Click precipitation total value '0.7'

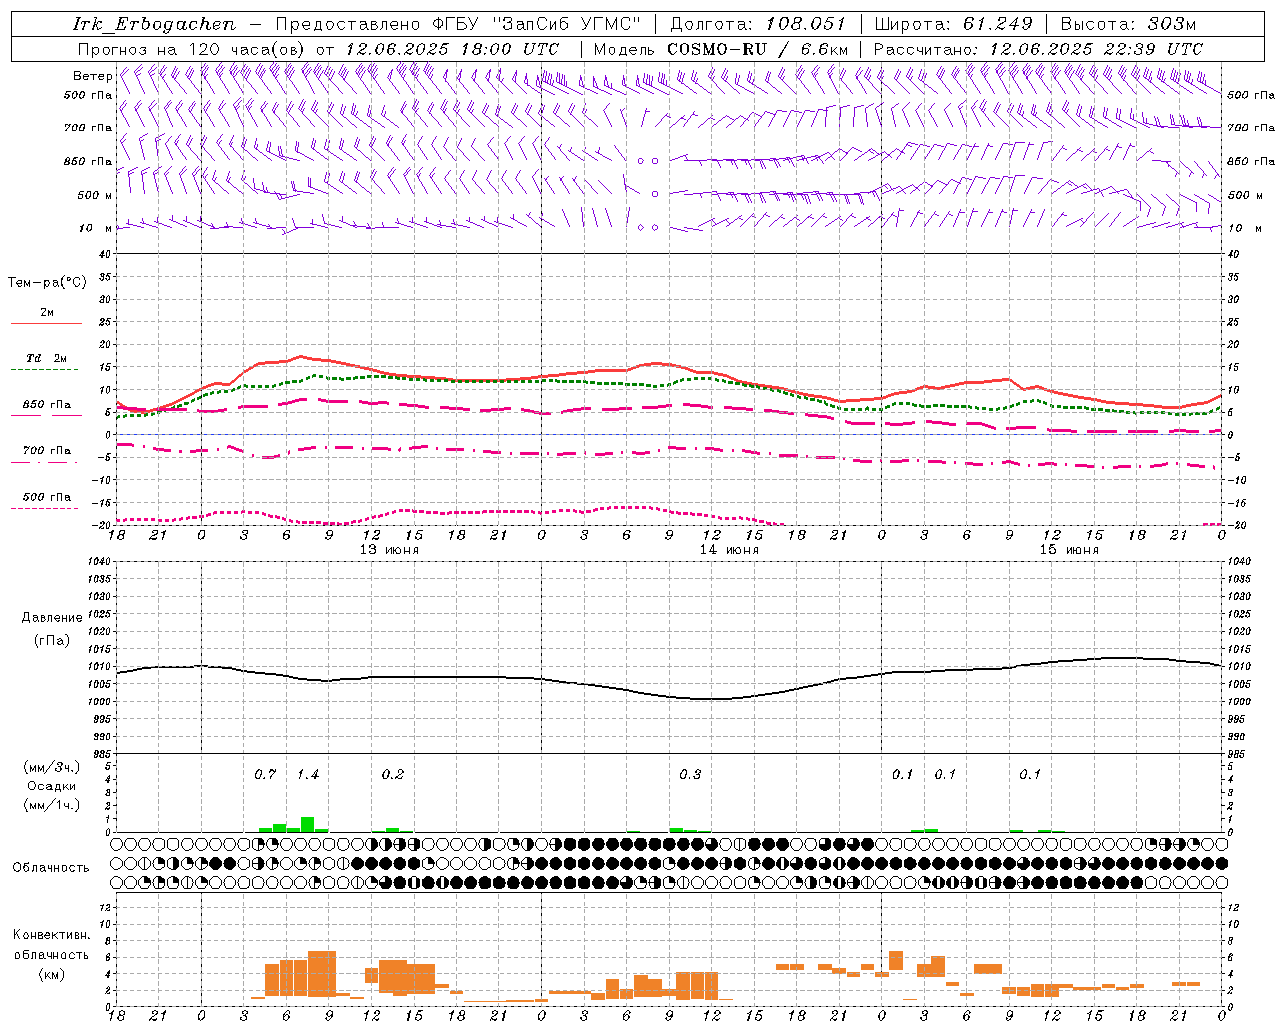265,775
